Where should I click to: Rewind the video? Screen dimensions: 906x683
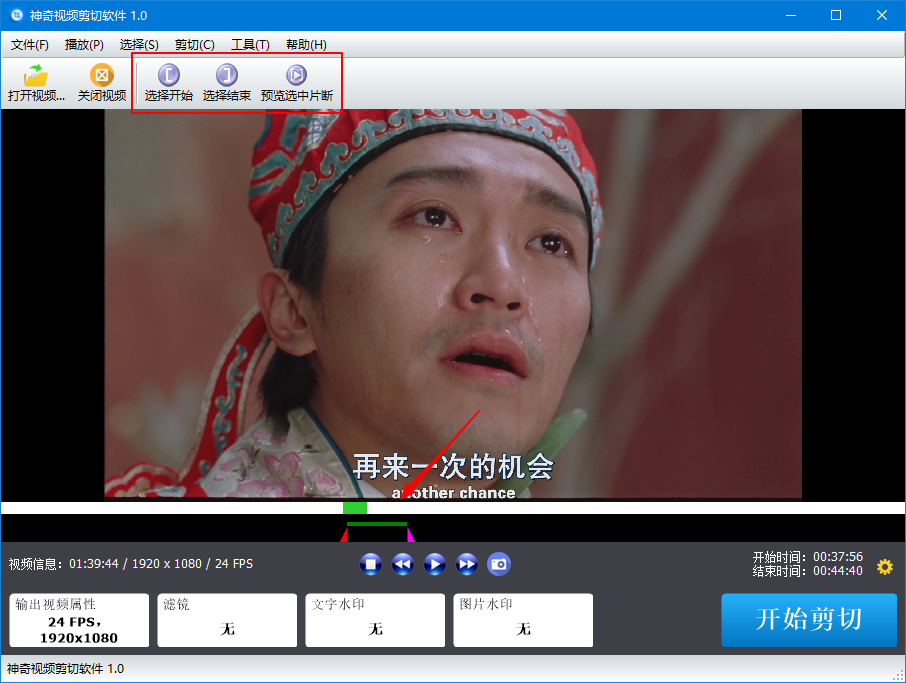(x=403, y=564)
